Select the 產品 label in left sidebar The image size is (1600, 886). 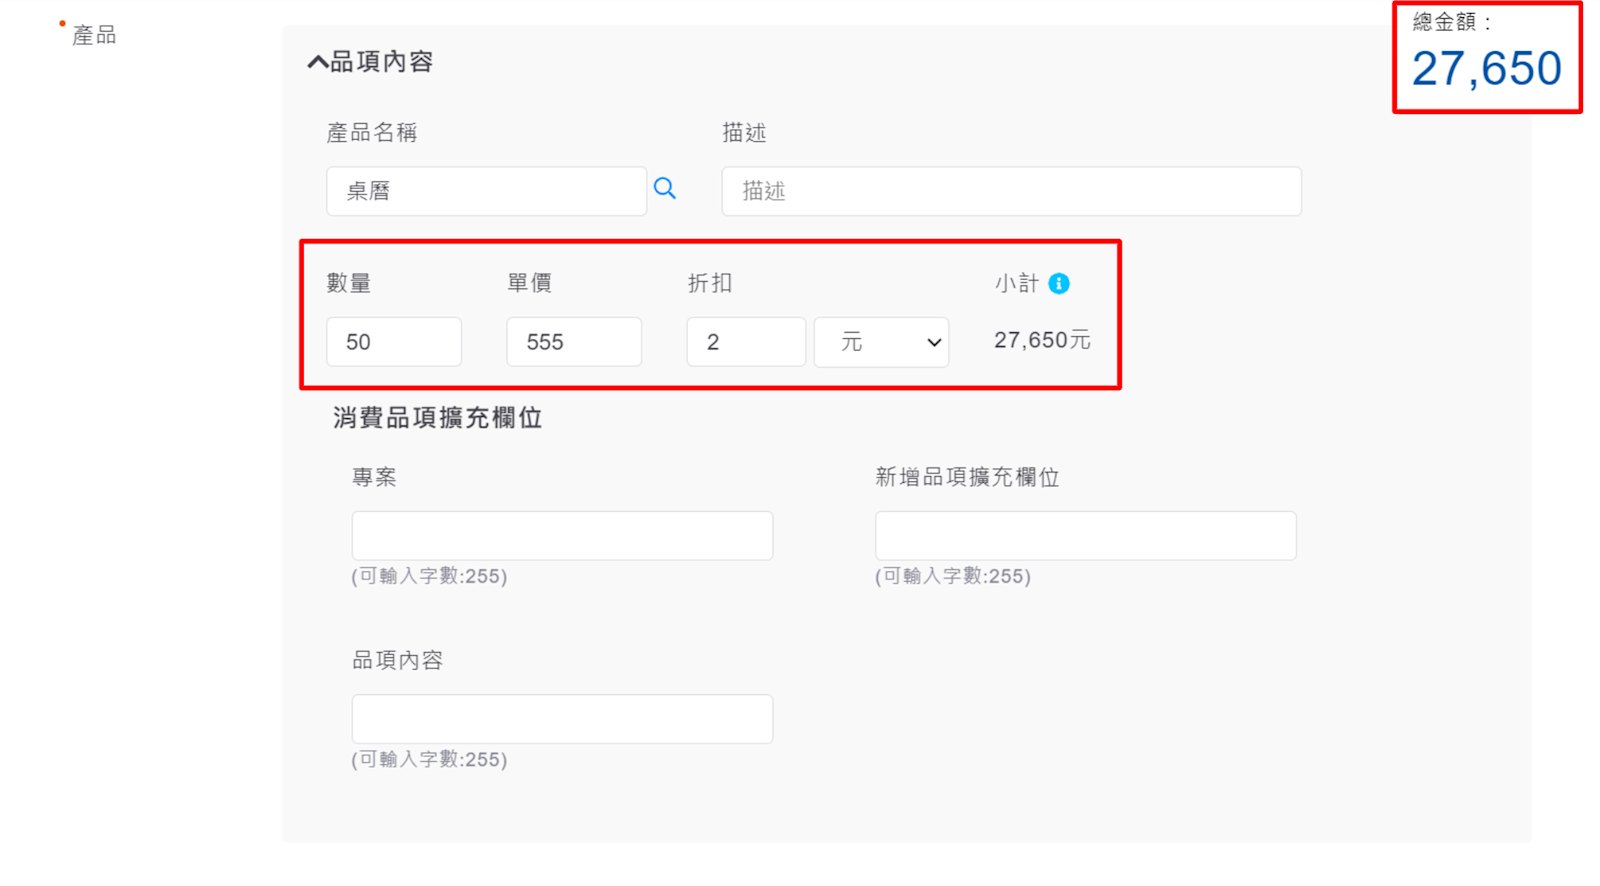(94, 36)
